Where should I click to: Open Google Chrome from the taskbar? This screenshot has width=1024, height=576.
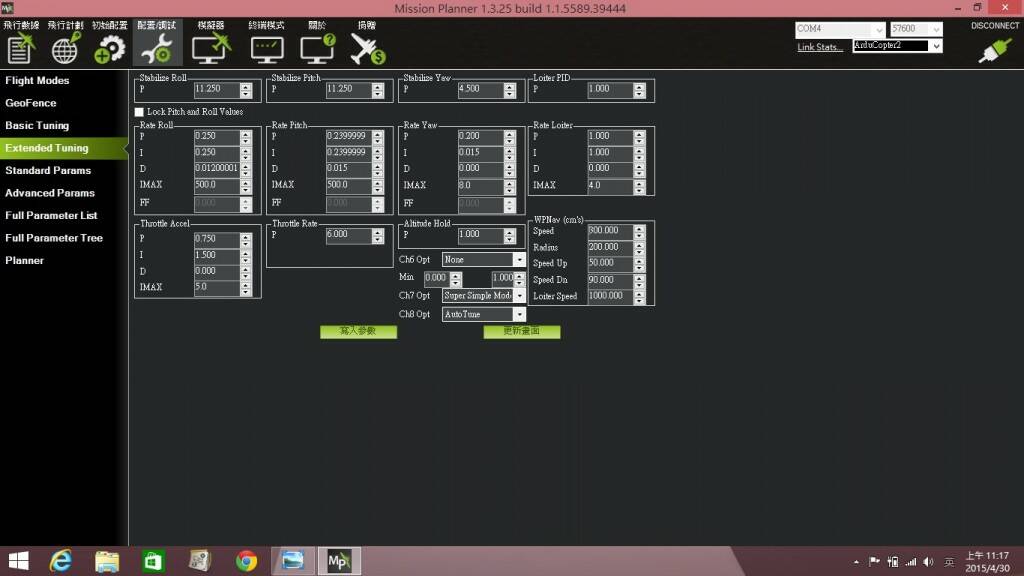pyautogui.click(x=246, y=561)
